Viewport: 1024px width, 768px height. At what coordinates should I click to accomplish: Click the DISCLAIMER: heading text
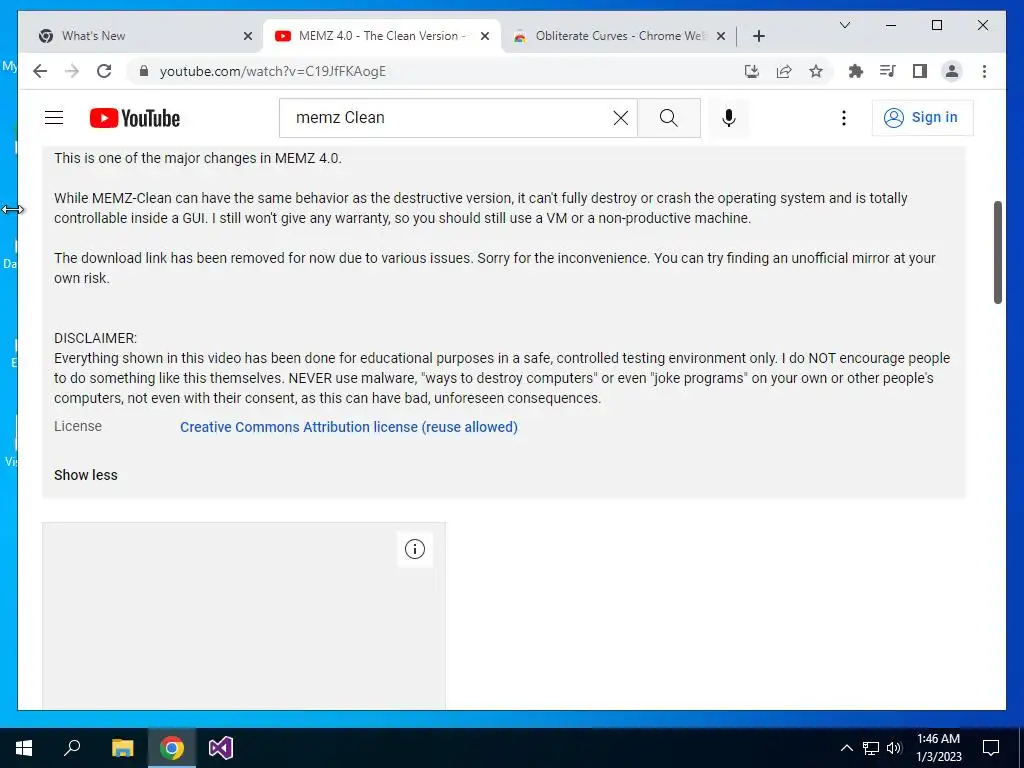95,338
